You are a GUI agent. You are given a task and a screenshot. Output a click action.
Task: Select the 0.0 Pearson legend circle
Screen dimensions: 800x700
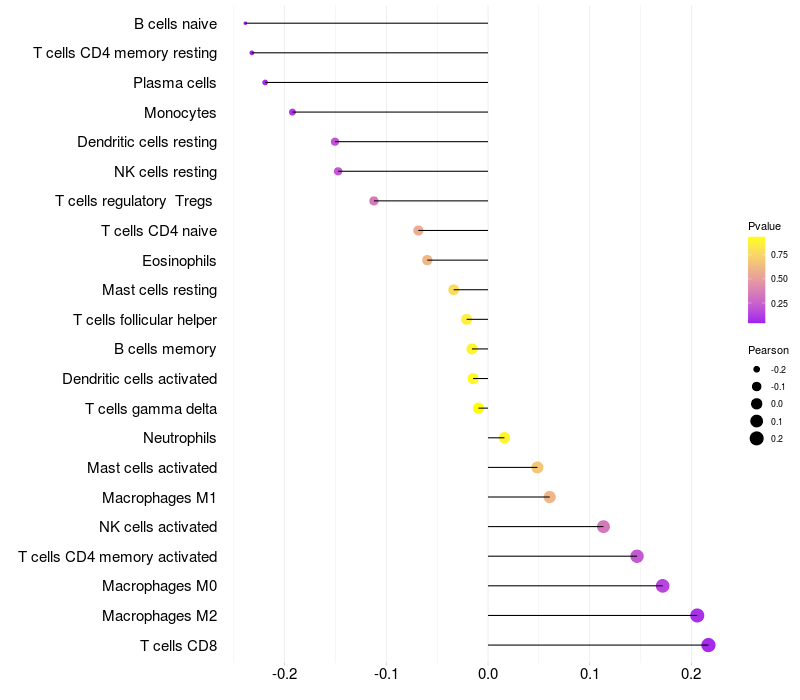(x=757, y=404)
